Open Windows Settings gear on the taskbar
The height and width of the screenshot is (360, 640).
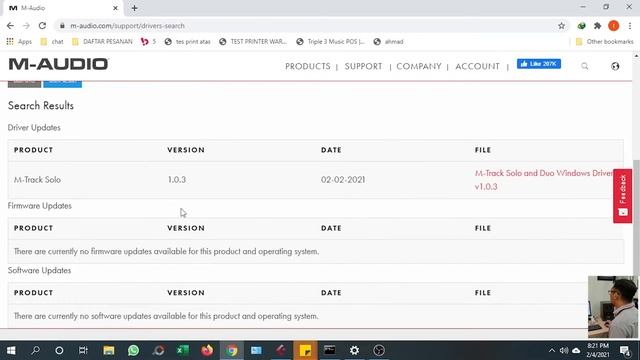tap(354, 350)
